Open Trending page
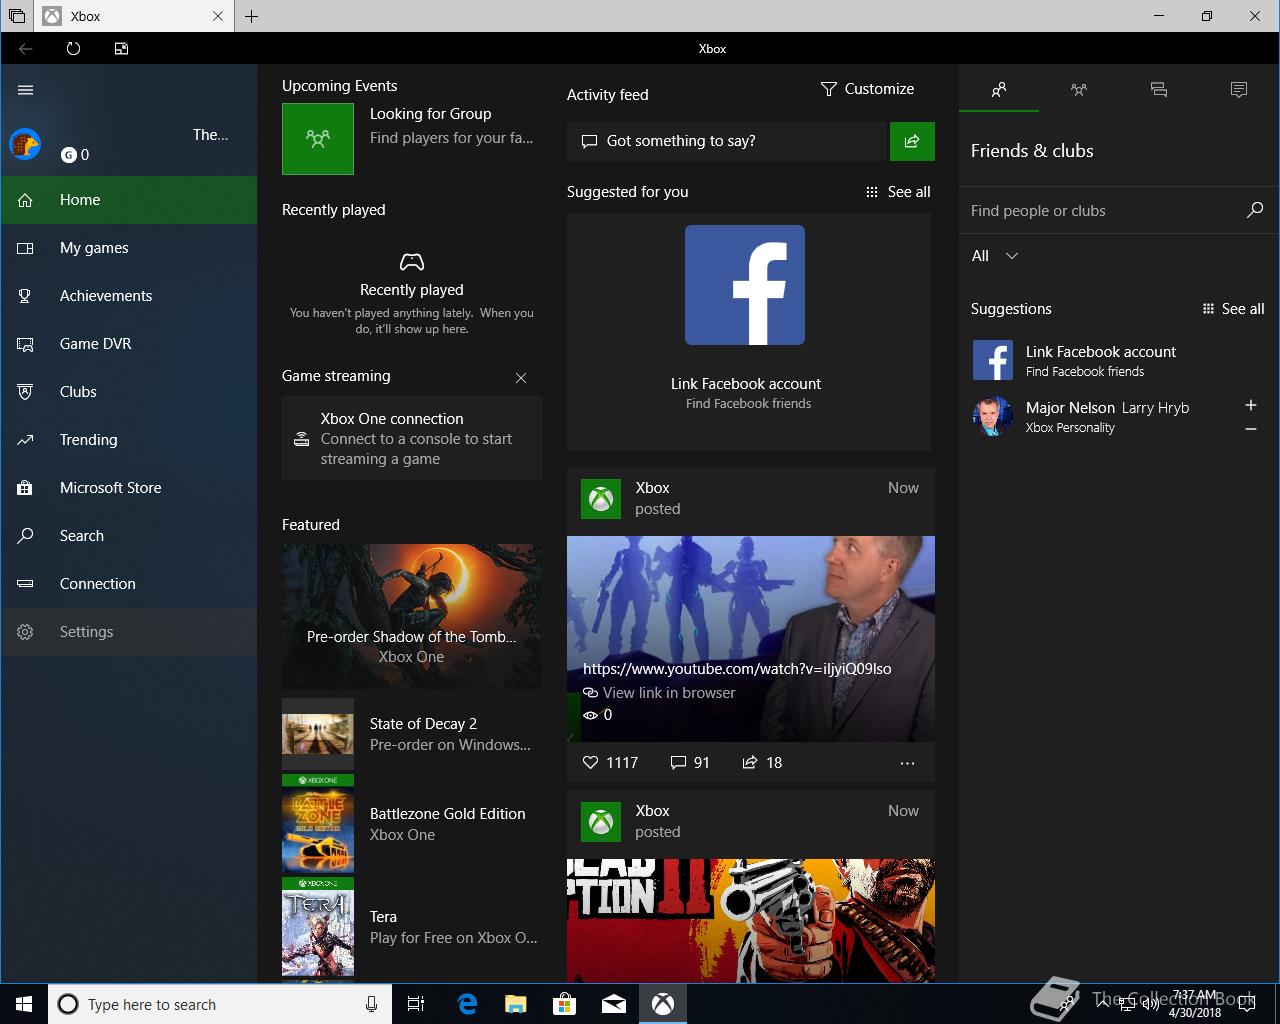This screenshot has height=1024, width=1280. [x=129, y=440]
